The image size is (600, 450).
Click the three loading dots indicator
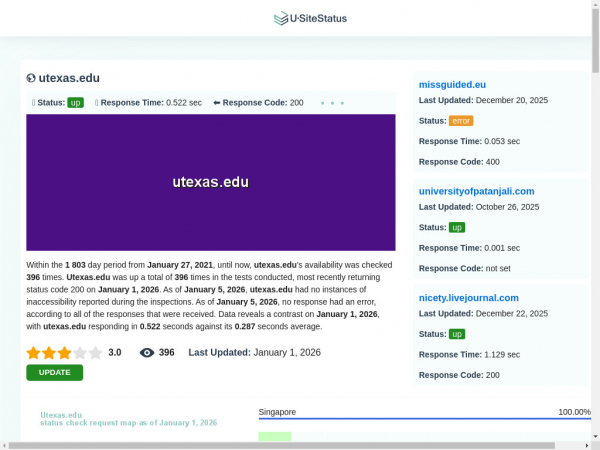pos(332,103)
